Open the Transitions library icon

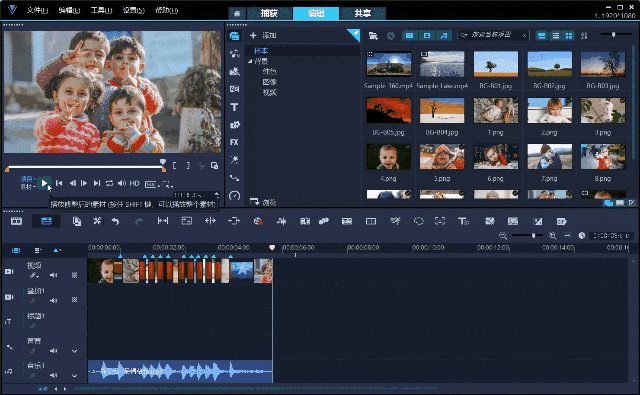pyautogui.click(x=234, y=89)
